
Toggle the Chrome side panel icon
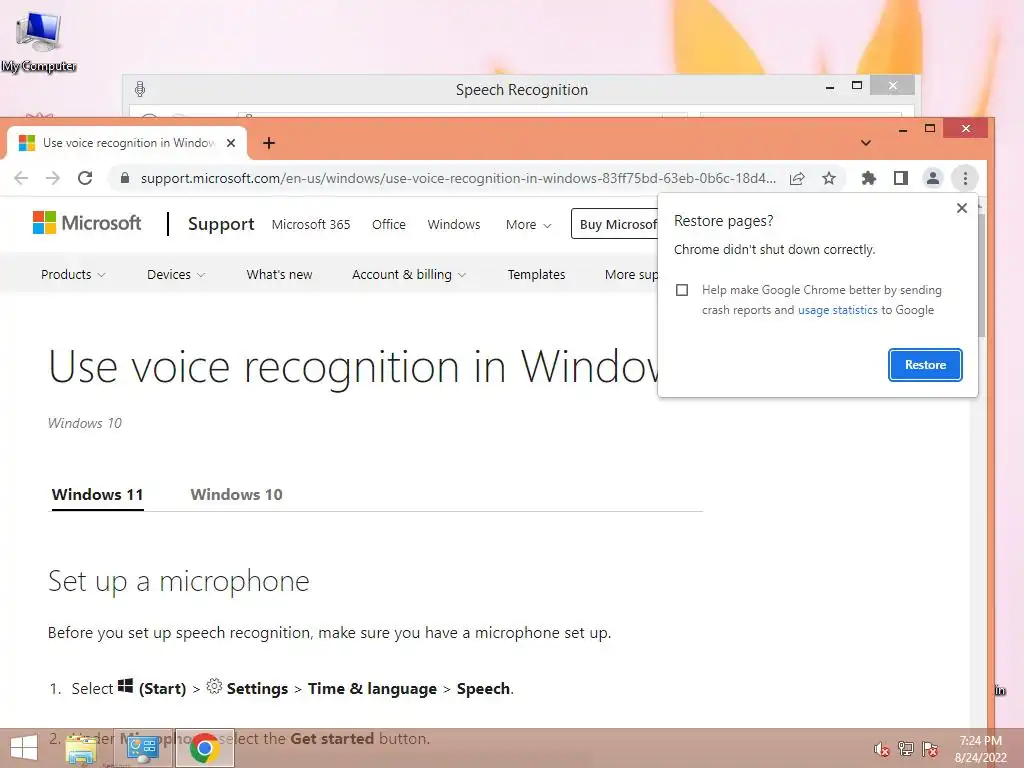pos(901,178)
